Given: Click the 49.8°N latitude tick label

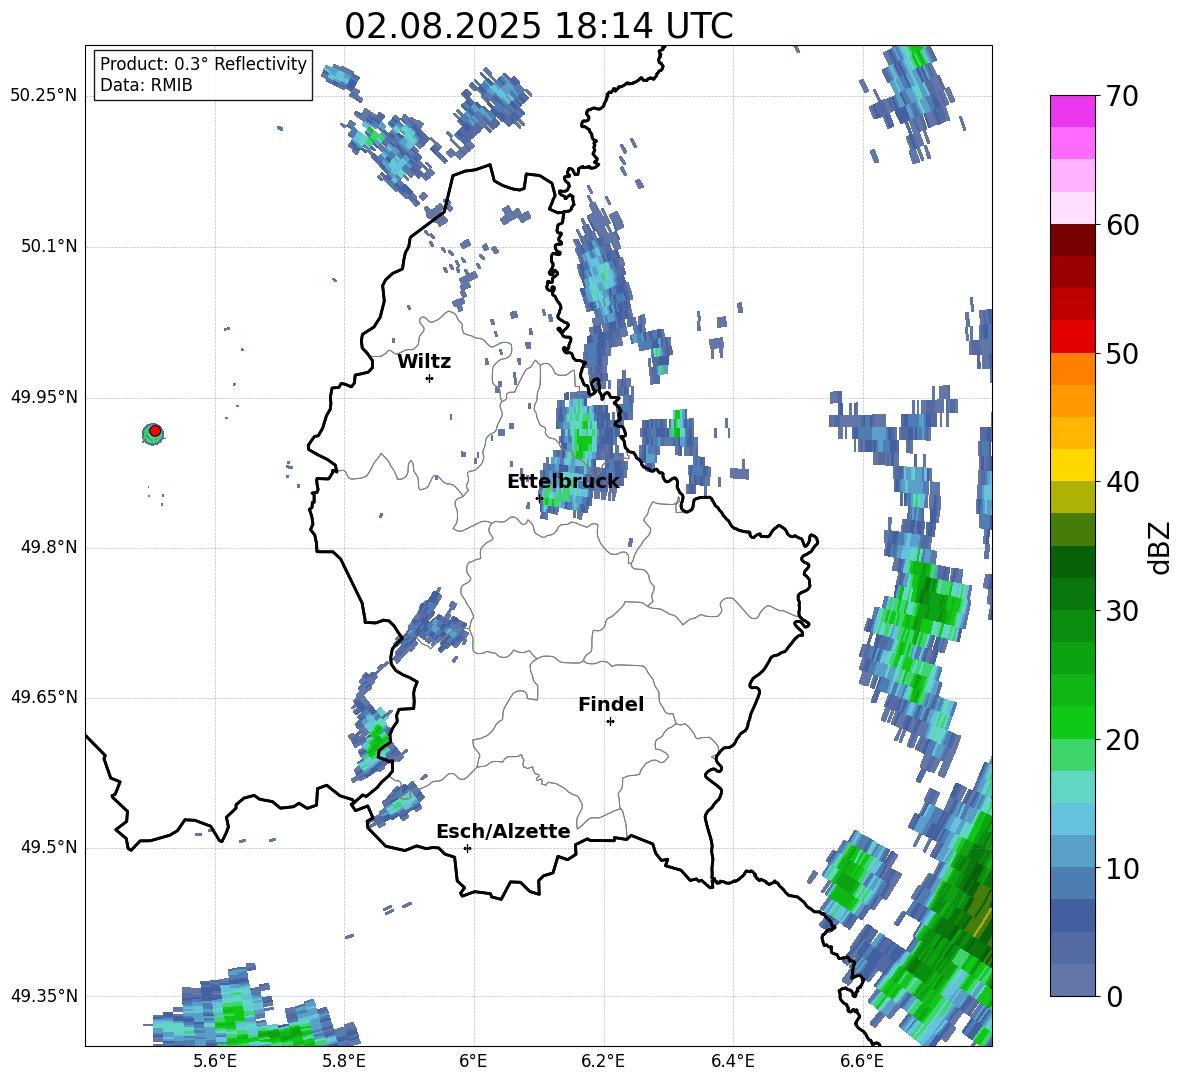Looking at the screenshot, I should click(x=48, y=547).
